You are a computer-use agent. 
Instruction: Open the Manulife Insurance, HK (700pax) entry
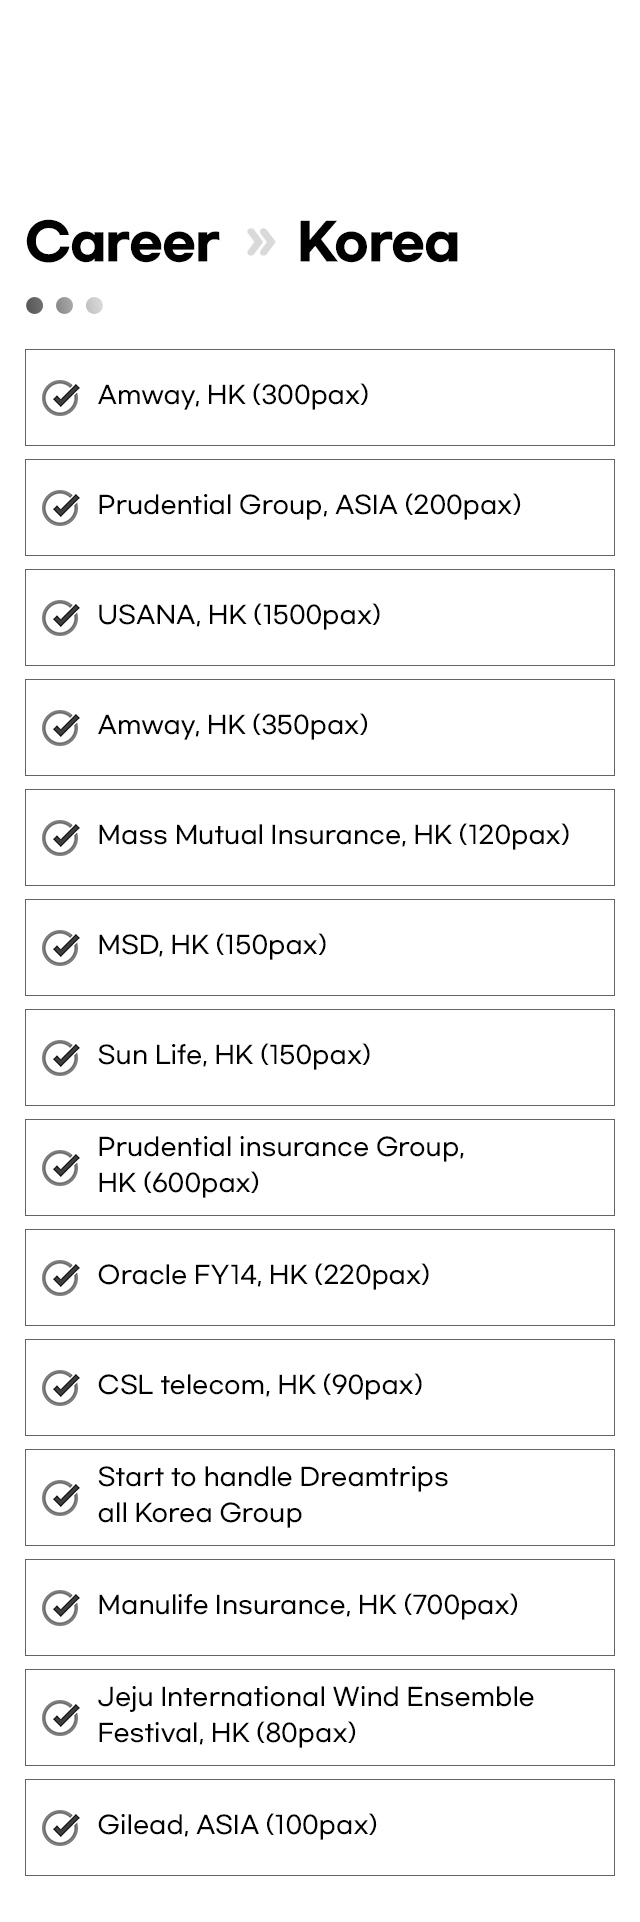(x=320, y=1607)
